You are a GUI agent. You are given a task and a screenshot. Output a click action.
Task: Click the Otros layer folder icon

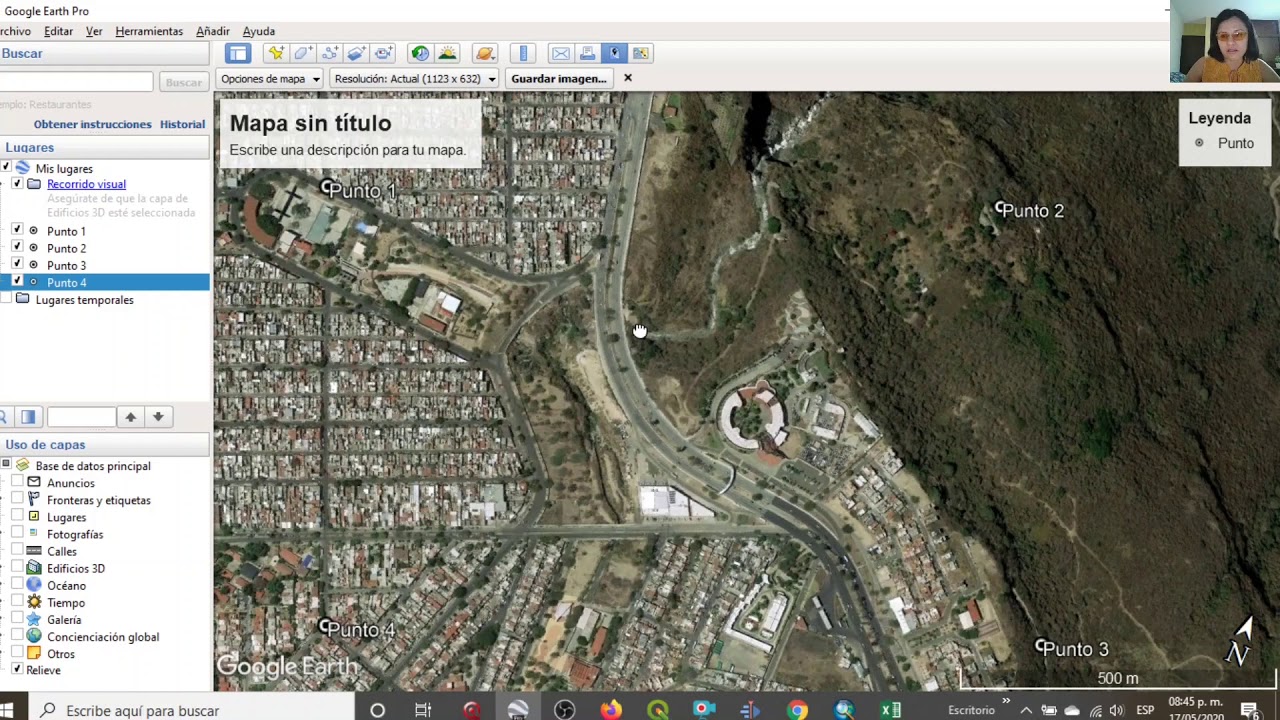point(34,653)
